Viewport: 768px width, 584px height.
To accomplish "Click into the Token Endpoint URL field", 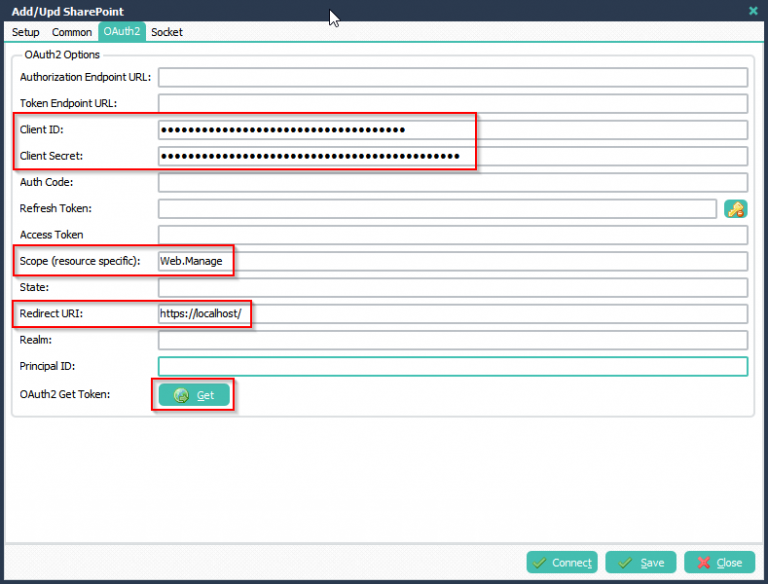I will [453, 103].
